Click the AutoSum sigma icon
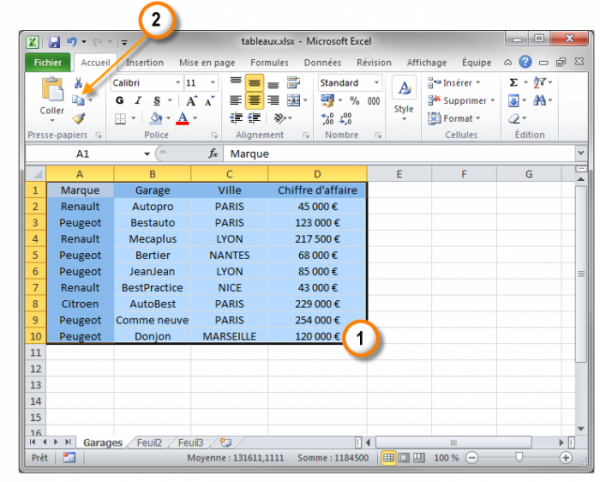Image resolution: width=600 pixels, height=482 pixels. (514, 83)
